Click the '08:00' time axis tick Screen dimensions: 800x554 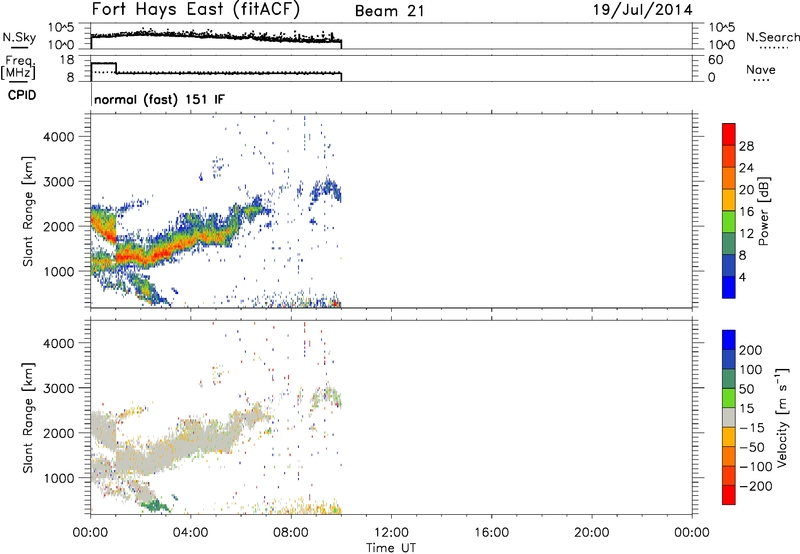point(291,533)
